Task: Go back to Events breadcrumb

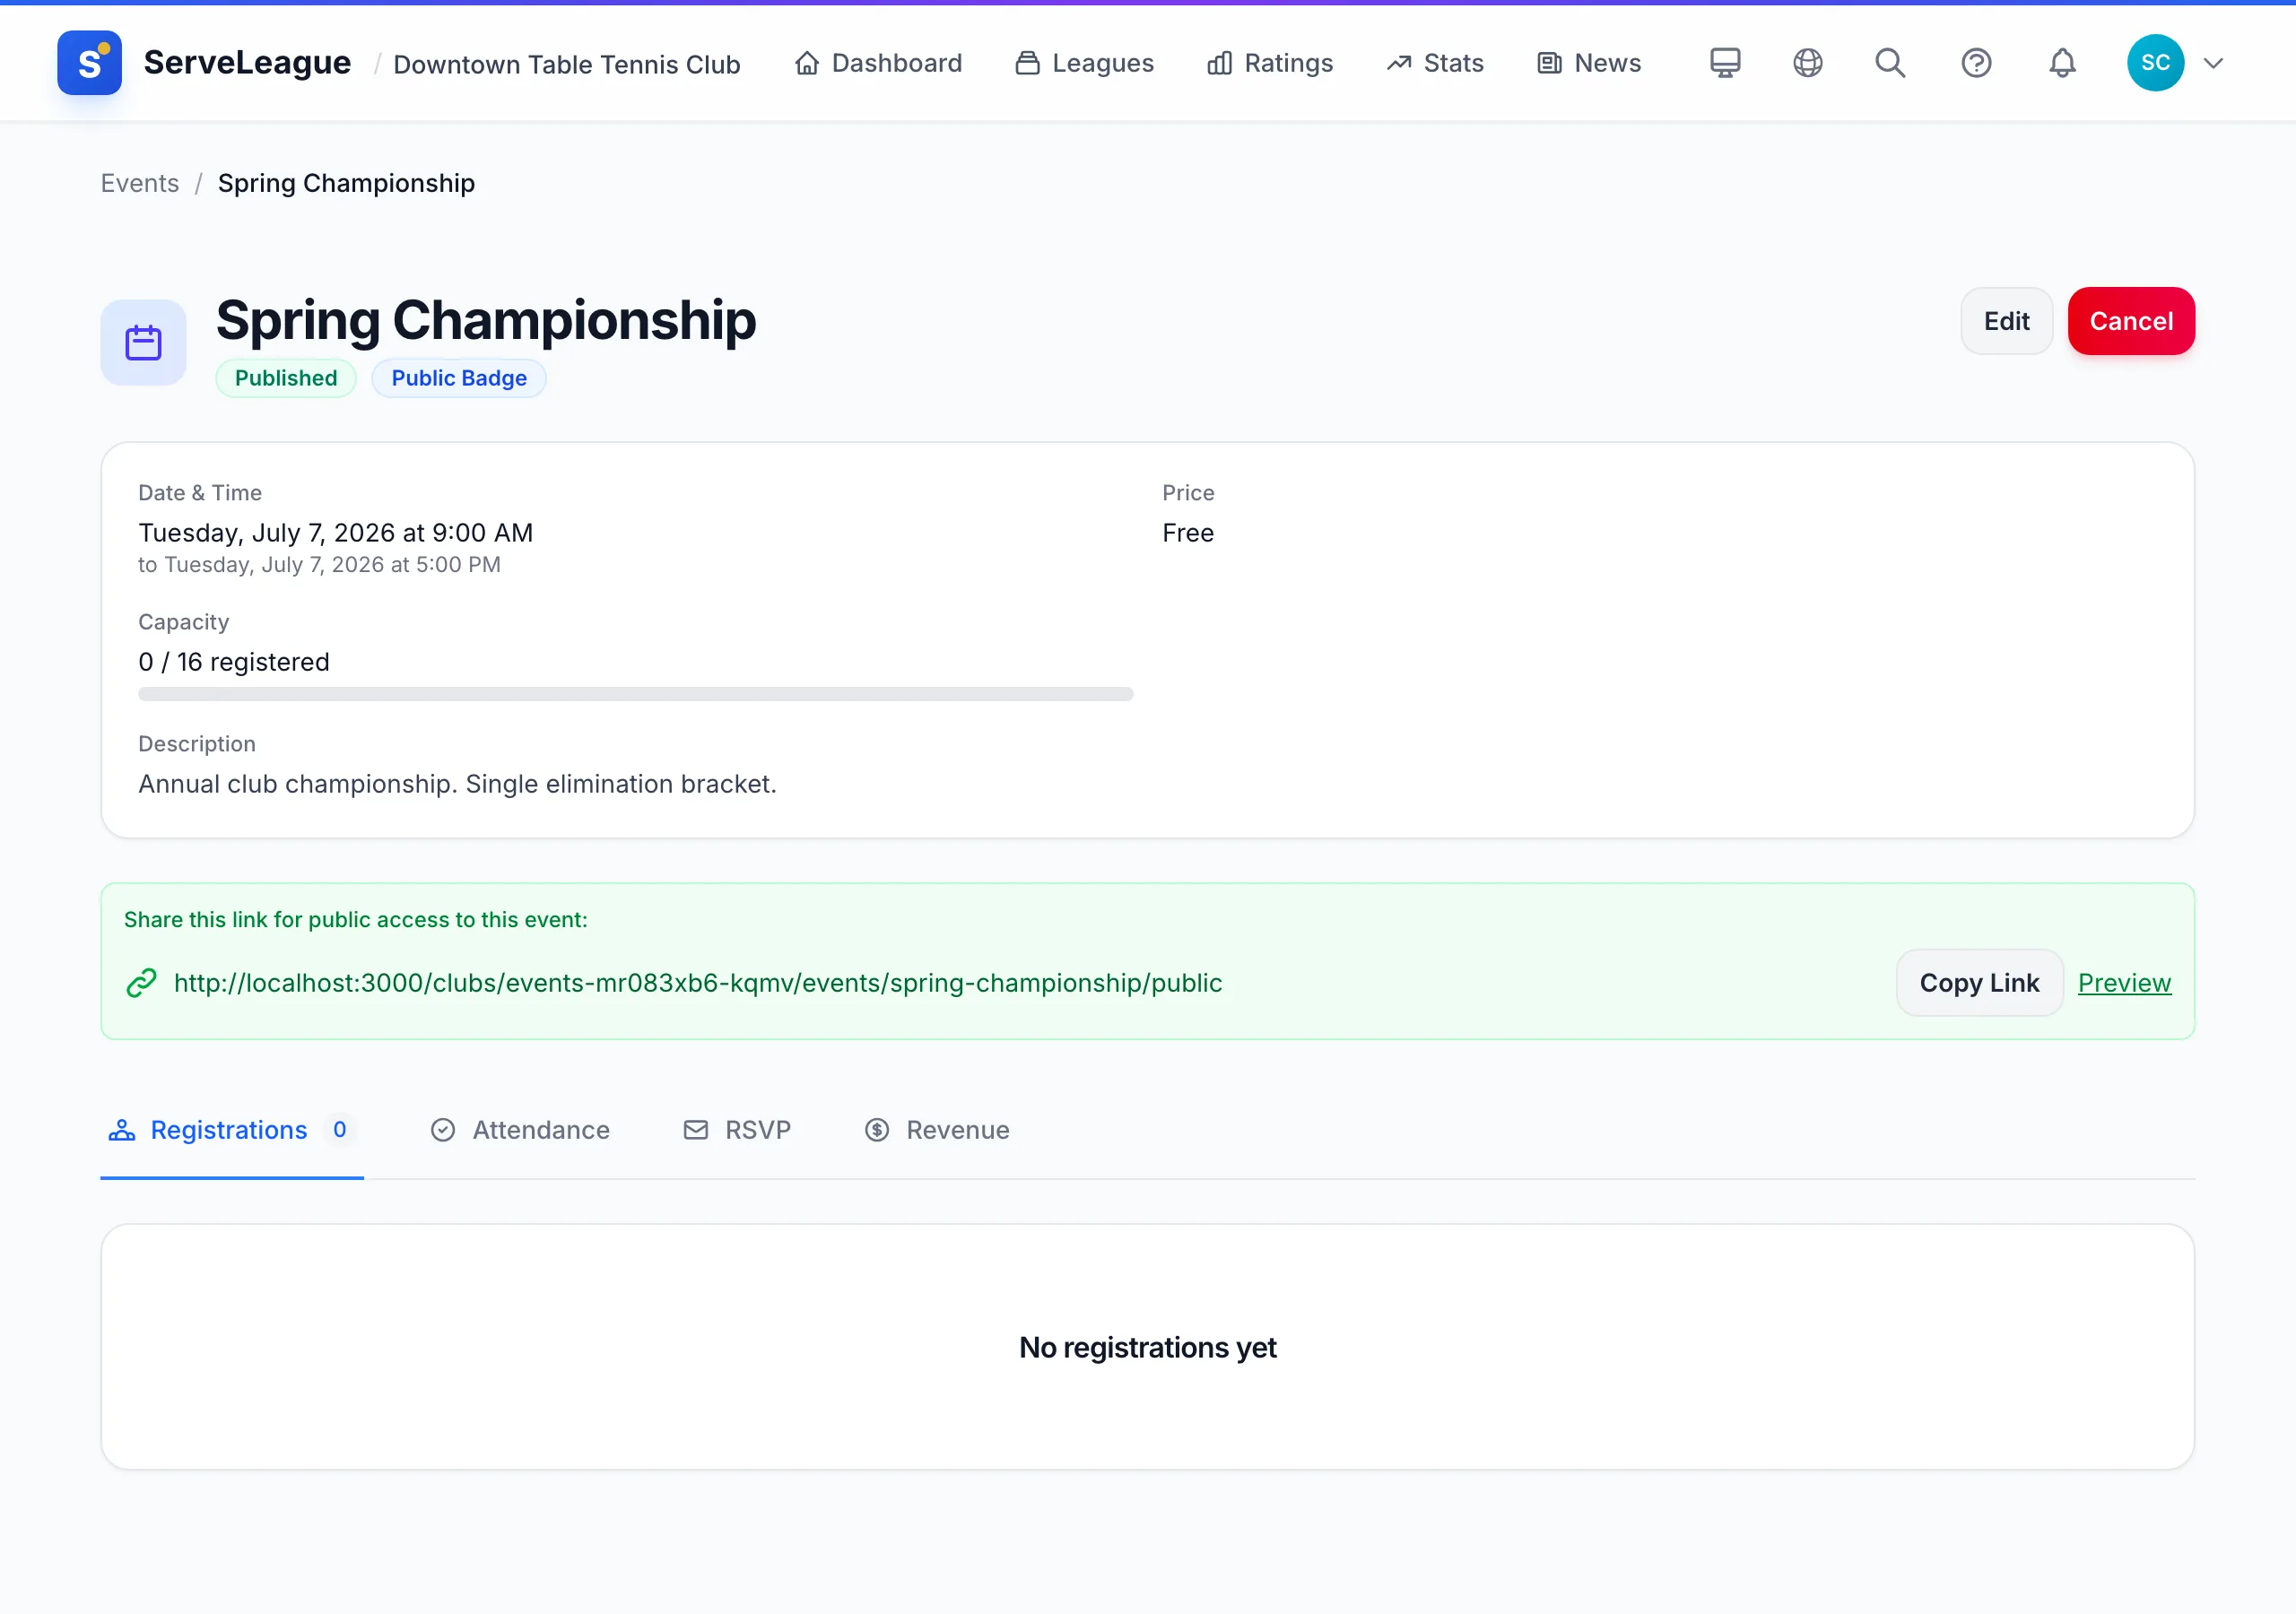Action: [x=140, y=183]
